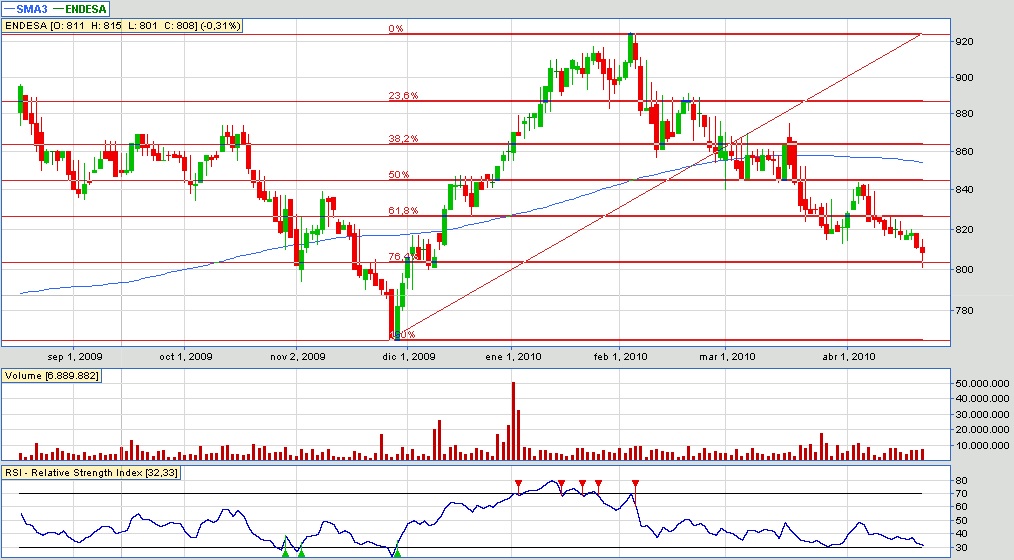Click the ENDESA legend entry

(x=79, y=9)
